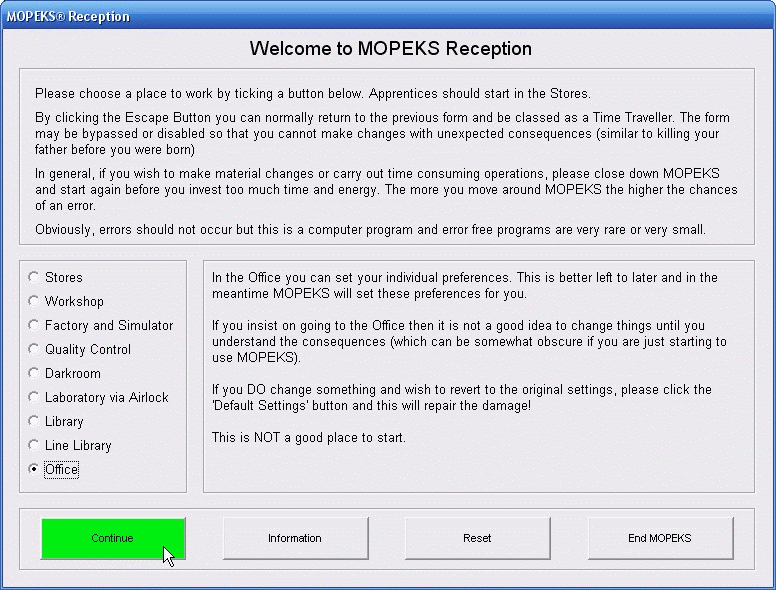Image resolution: width=776 pixels, height=590 pixels.
Task: Choose the Line Library option
Action: tap(70, 445)
